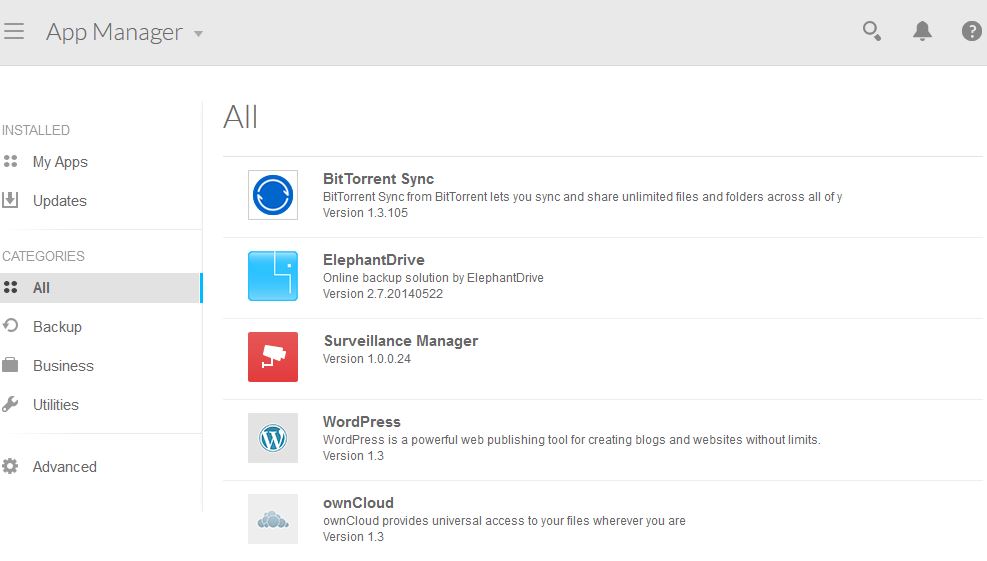Click the text Version 2.7.20140522
This screenshot has width=987, height=561.
pyautogui.click(x=383, y=294)
